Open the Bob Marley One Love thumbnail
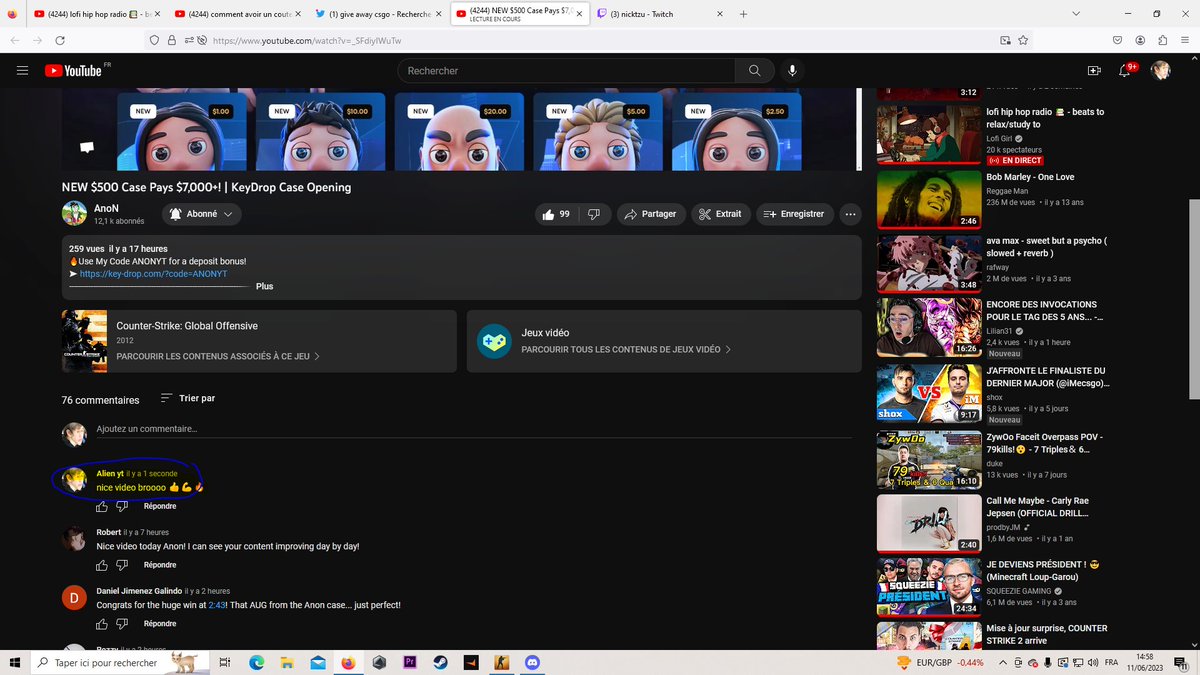This screenshot has width=1200, height=675. pyautogui.click(x=927, y=199)
